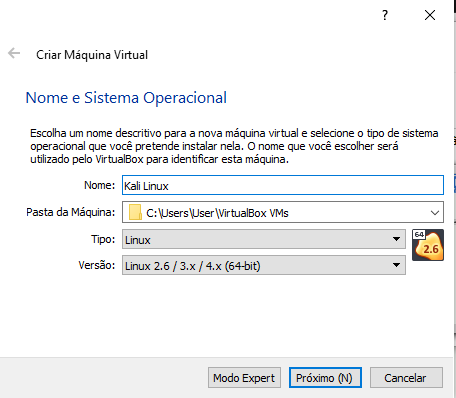This screenshot has width=456, height=398.
Task: Click the Nome: label
Action: [x=99, y=185]
